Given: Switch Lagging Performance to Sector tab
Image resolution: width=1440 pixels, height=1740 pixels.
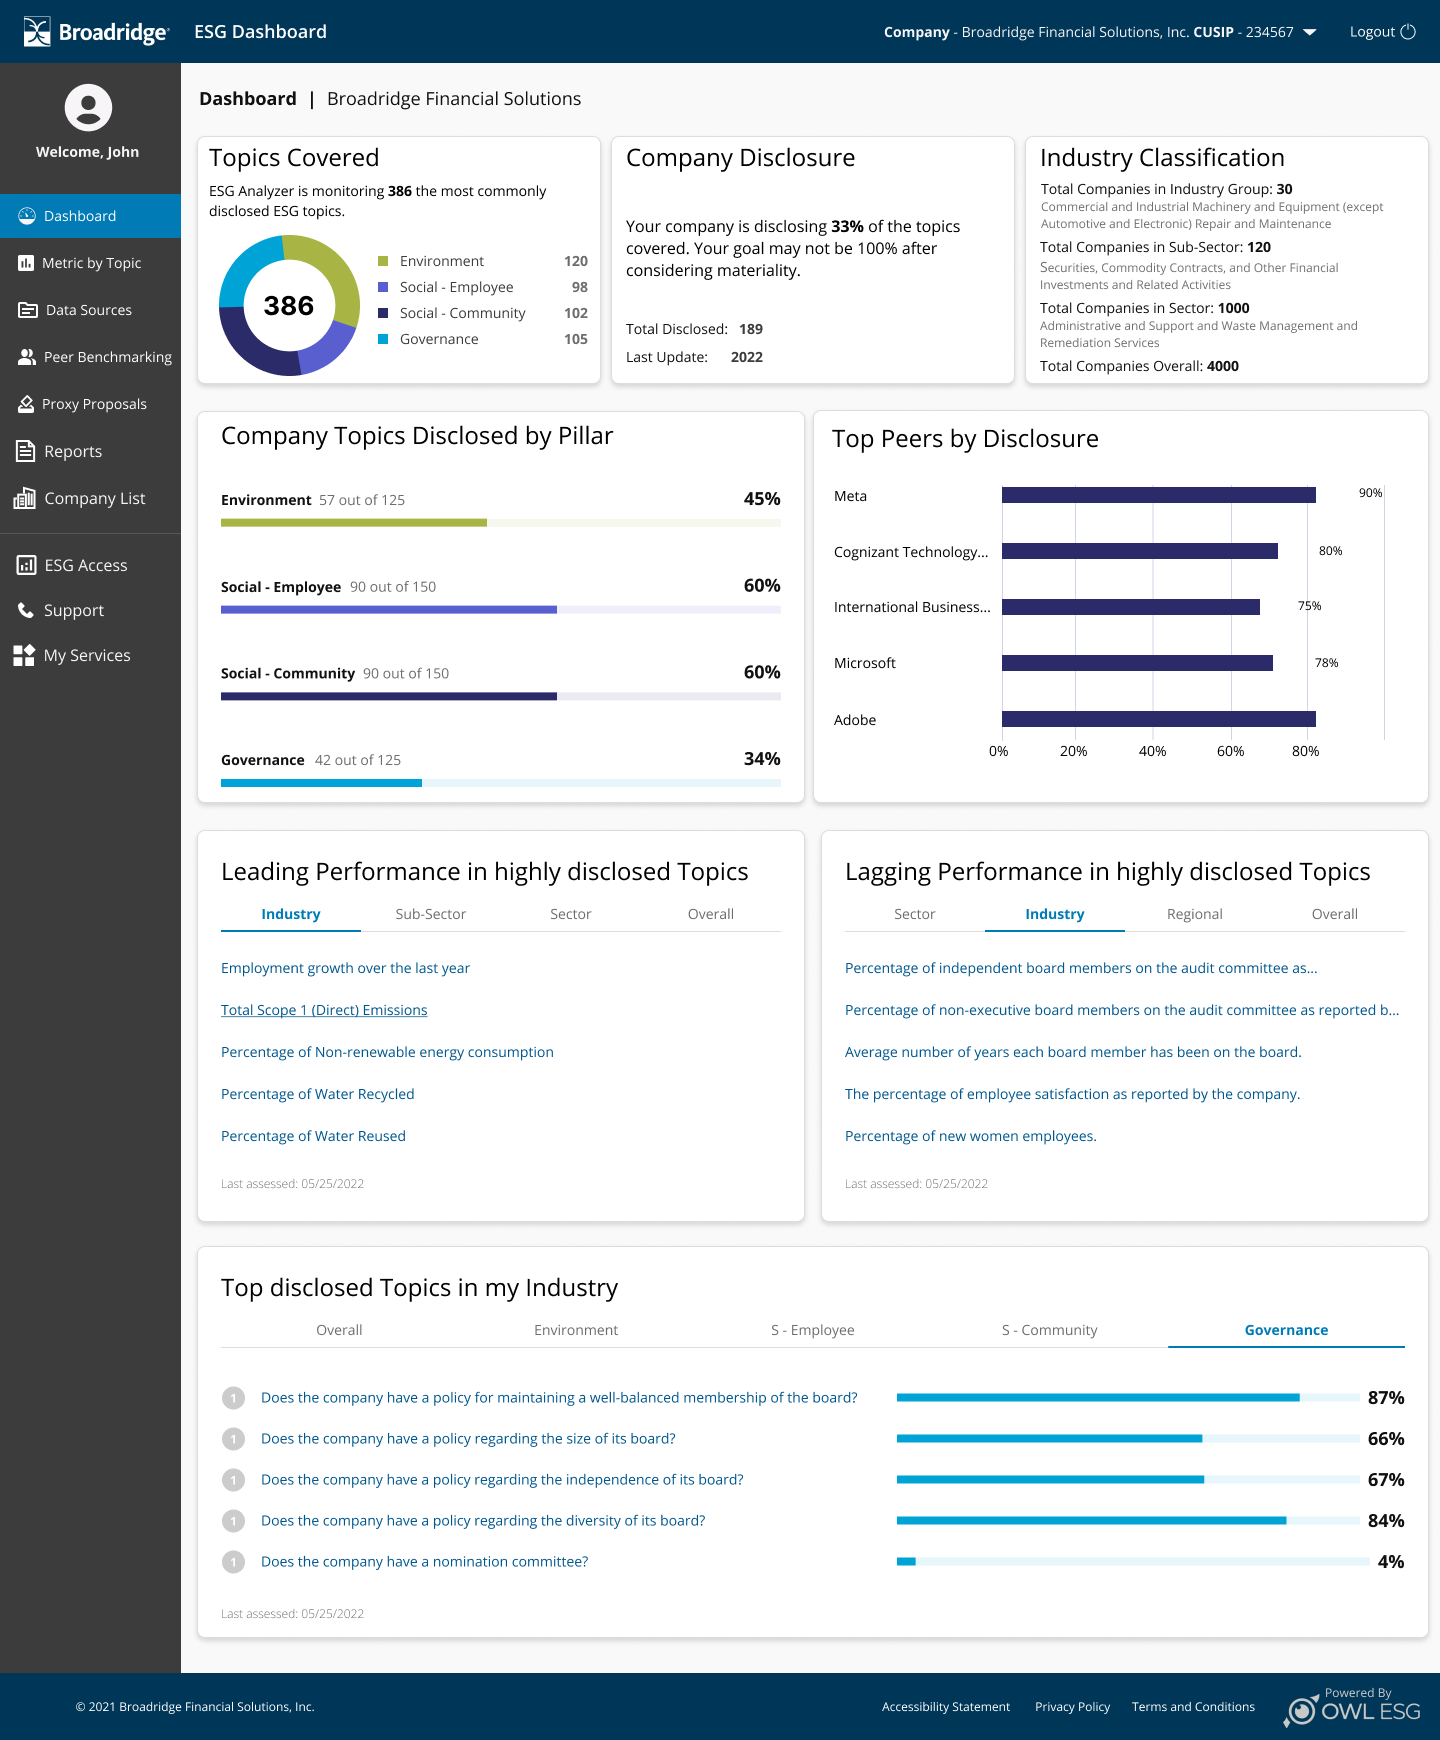Looking at the screenshot, I should (915, 914).
